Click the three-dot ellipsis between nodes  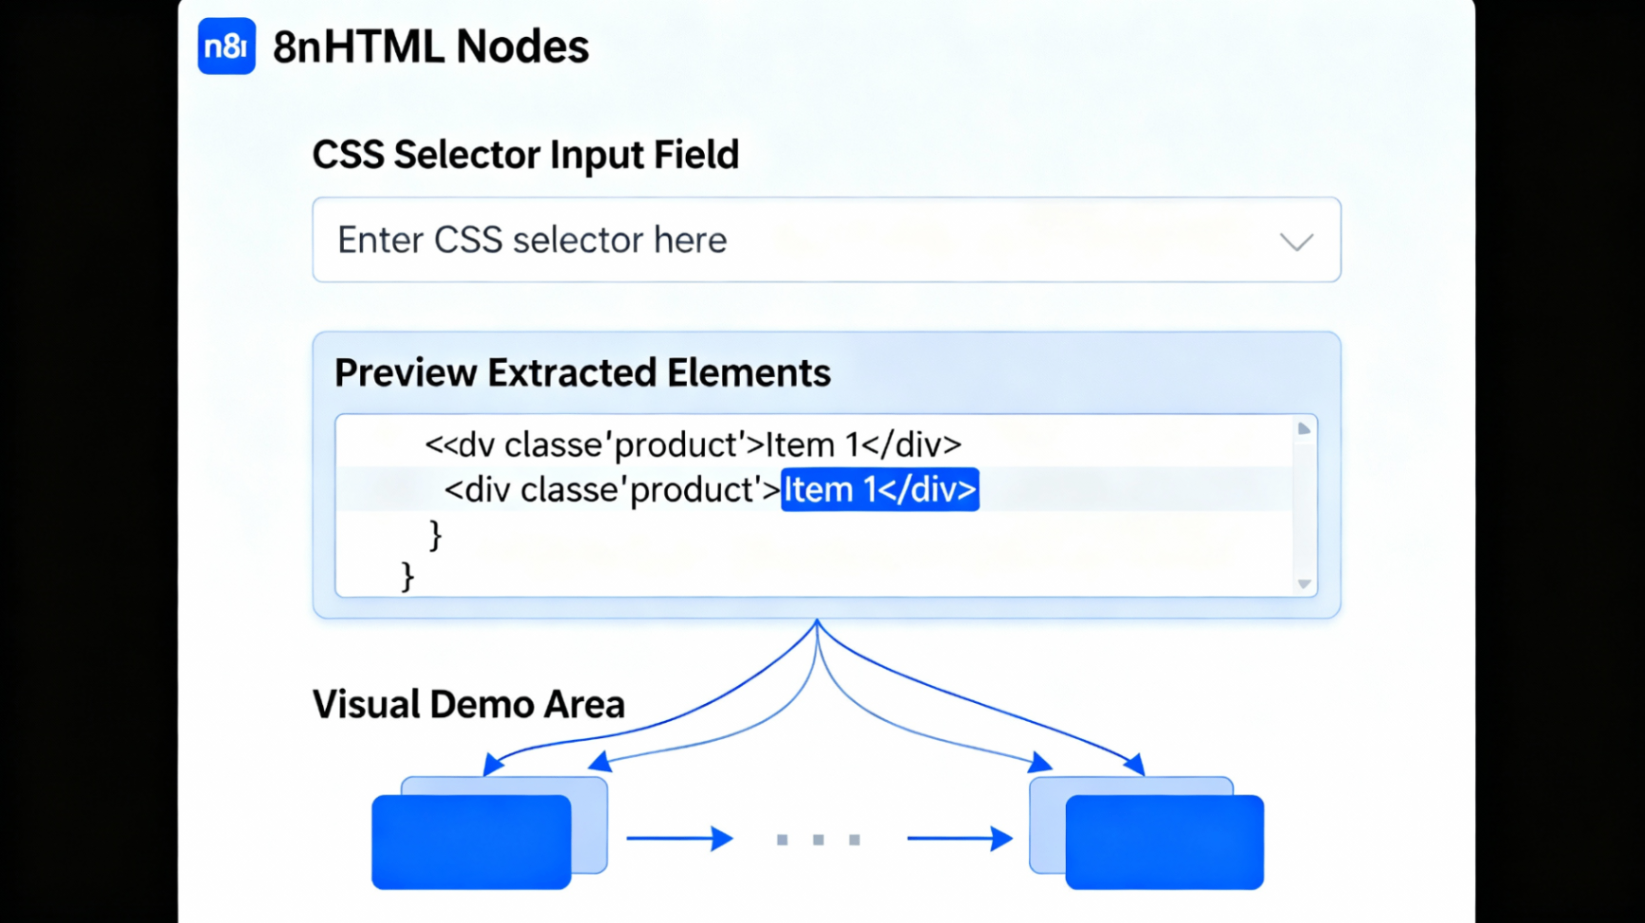(x=818, y=840)
